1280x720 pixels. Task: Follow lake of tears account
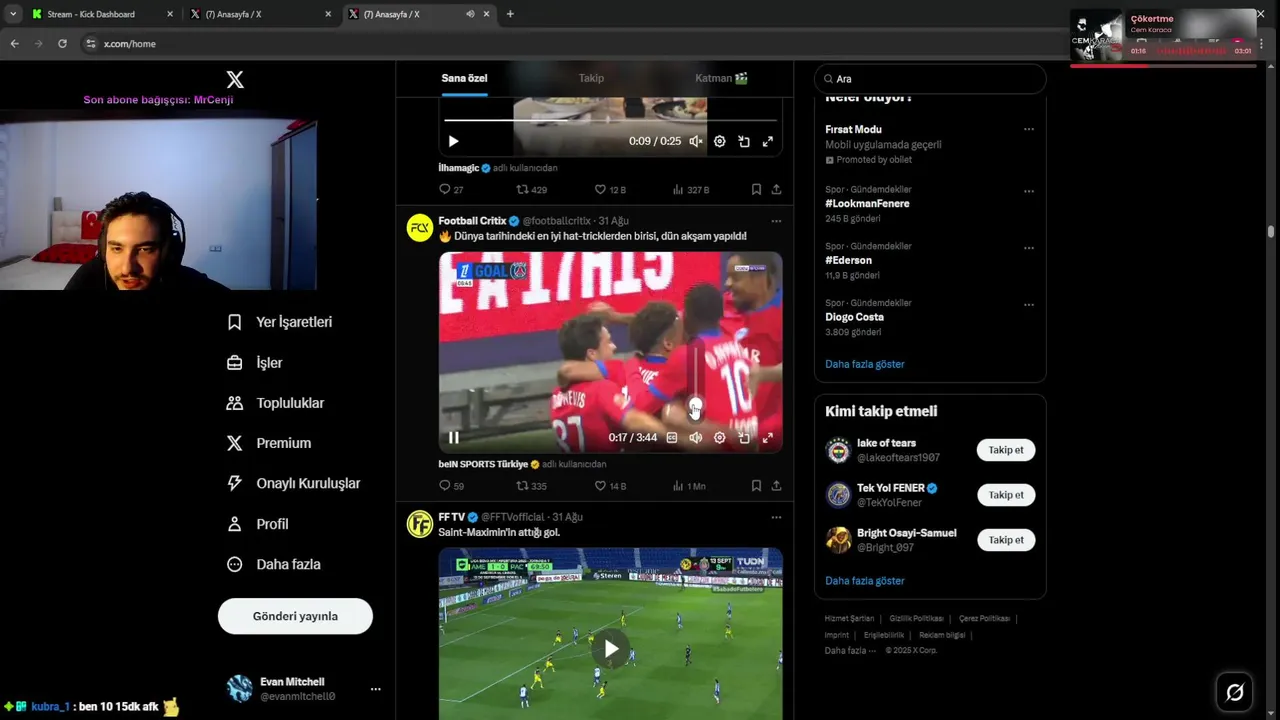coord(1006,450)
